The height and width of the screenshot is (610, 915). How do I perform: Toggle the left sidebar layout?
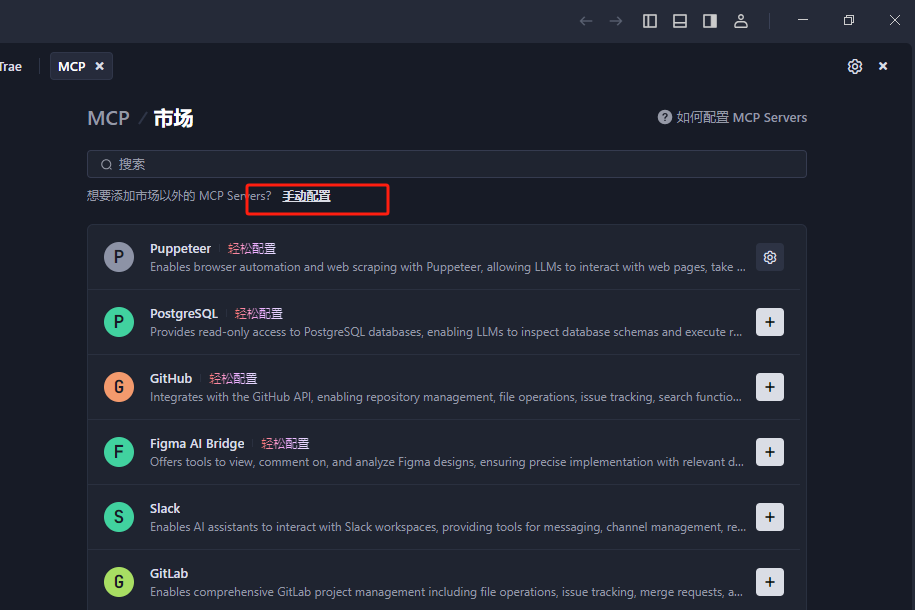coord(650,21)
